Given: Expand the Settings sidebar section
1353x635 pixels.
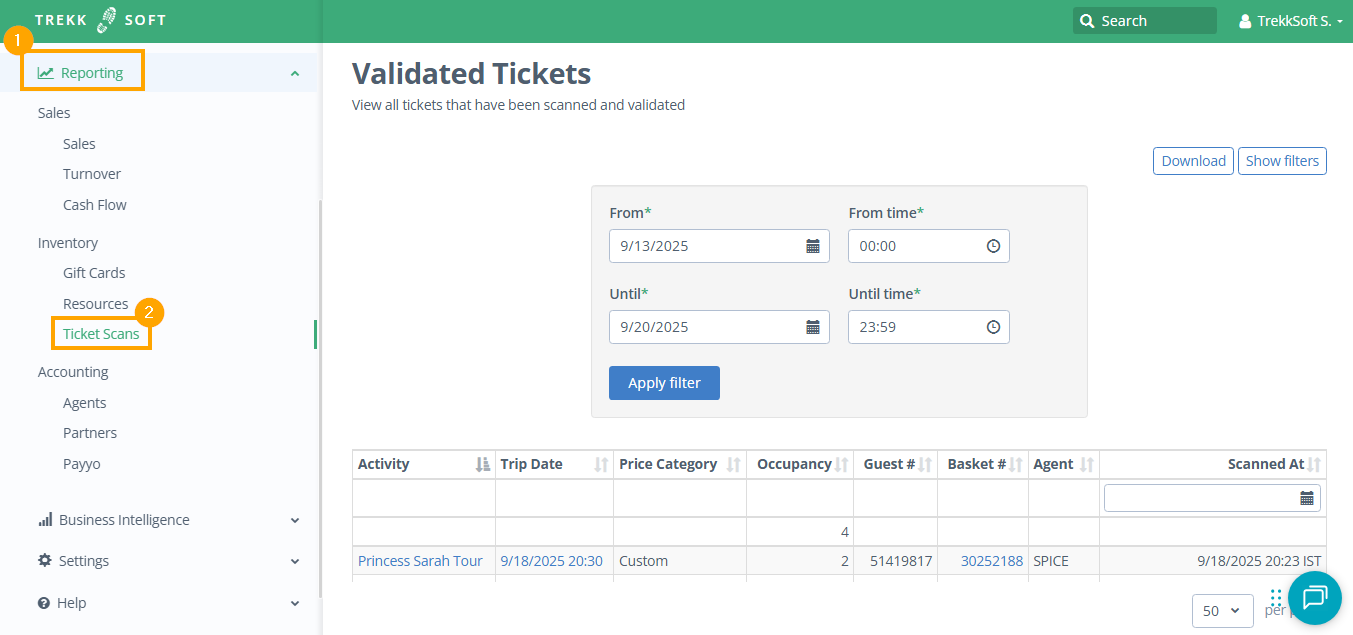Looking at the screenshot, I should point(294,561).
